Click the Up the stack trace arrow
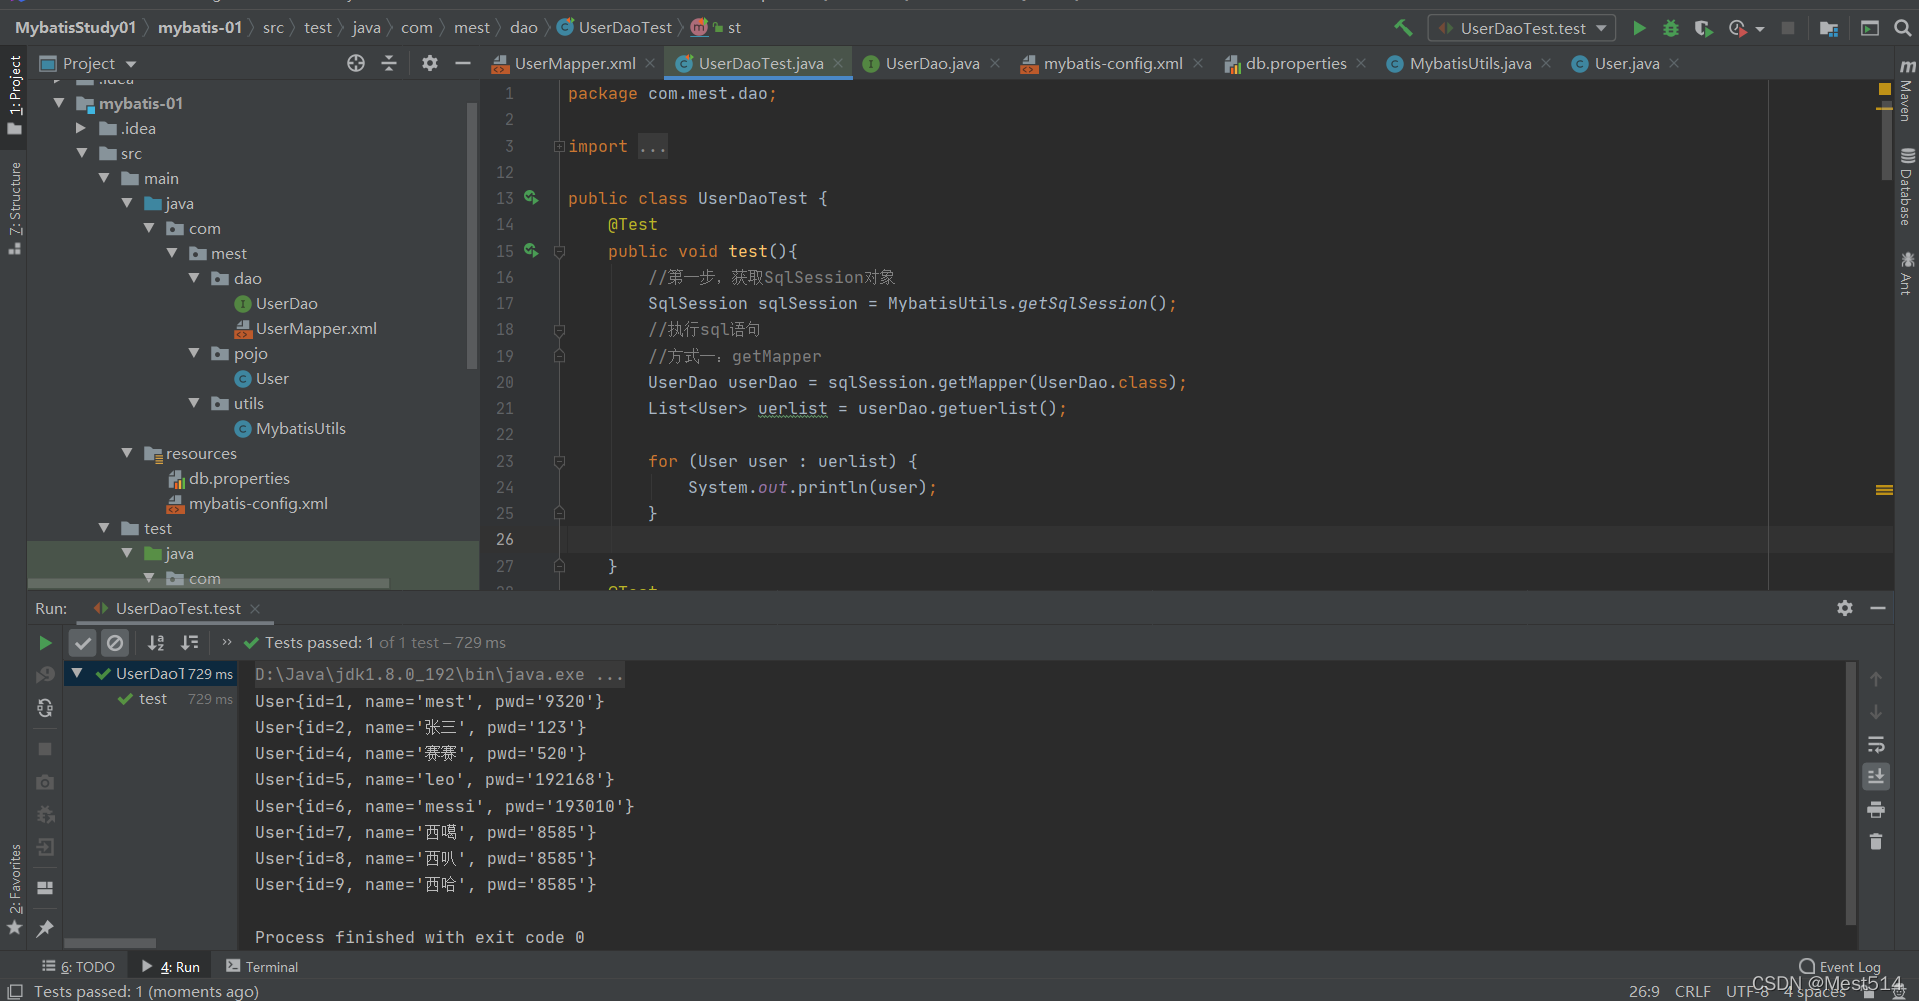 tap(1876, 679)
